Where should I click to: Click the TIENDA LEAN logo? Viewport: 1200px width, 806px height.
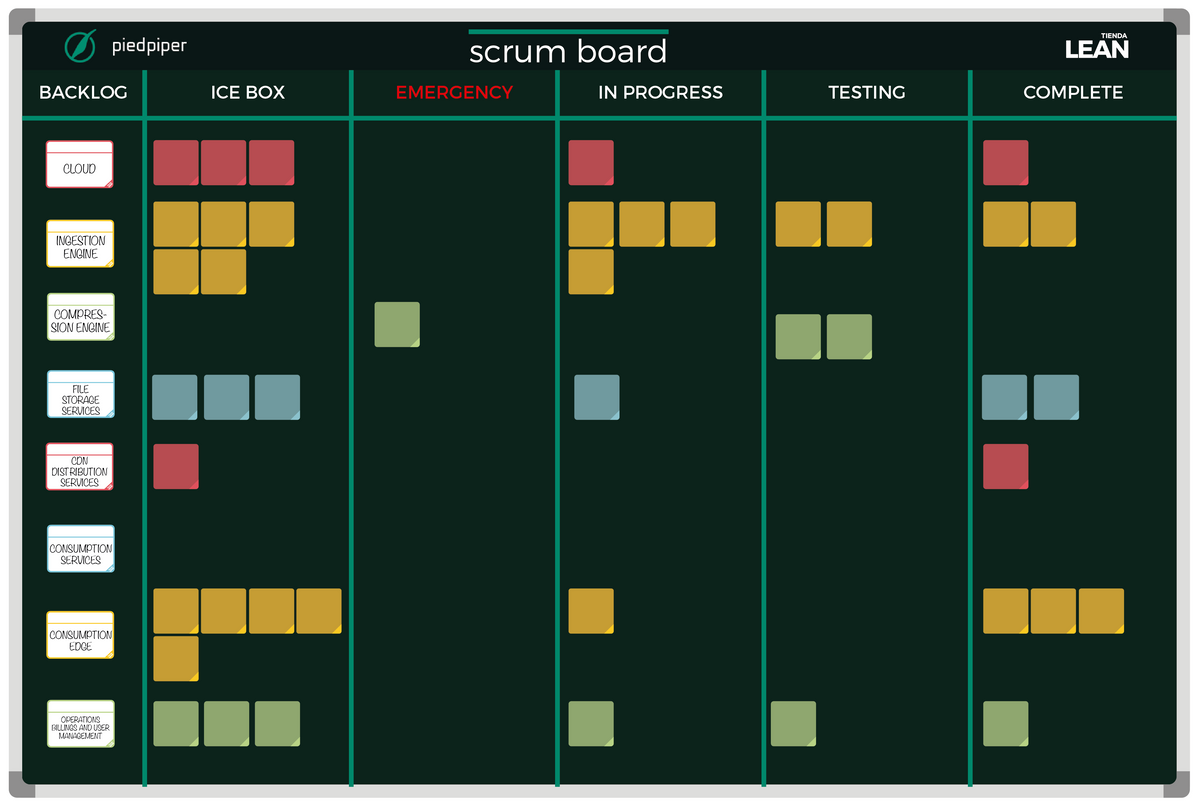[x=1098, y=44]
